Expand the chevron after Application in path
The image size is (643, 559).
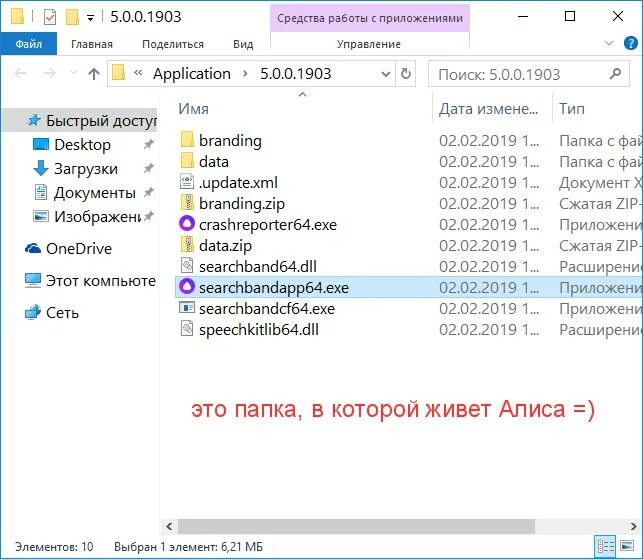click(x=245, y=74)
